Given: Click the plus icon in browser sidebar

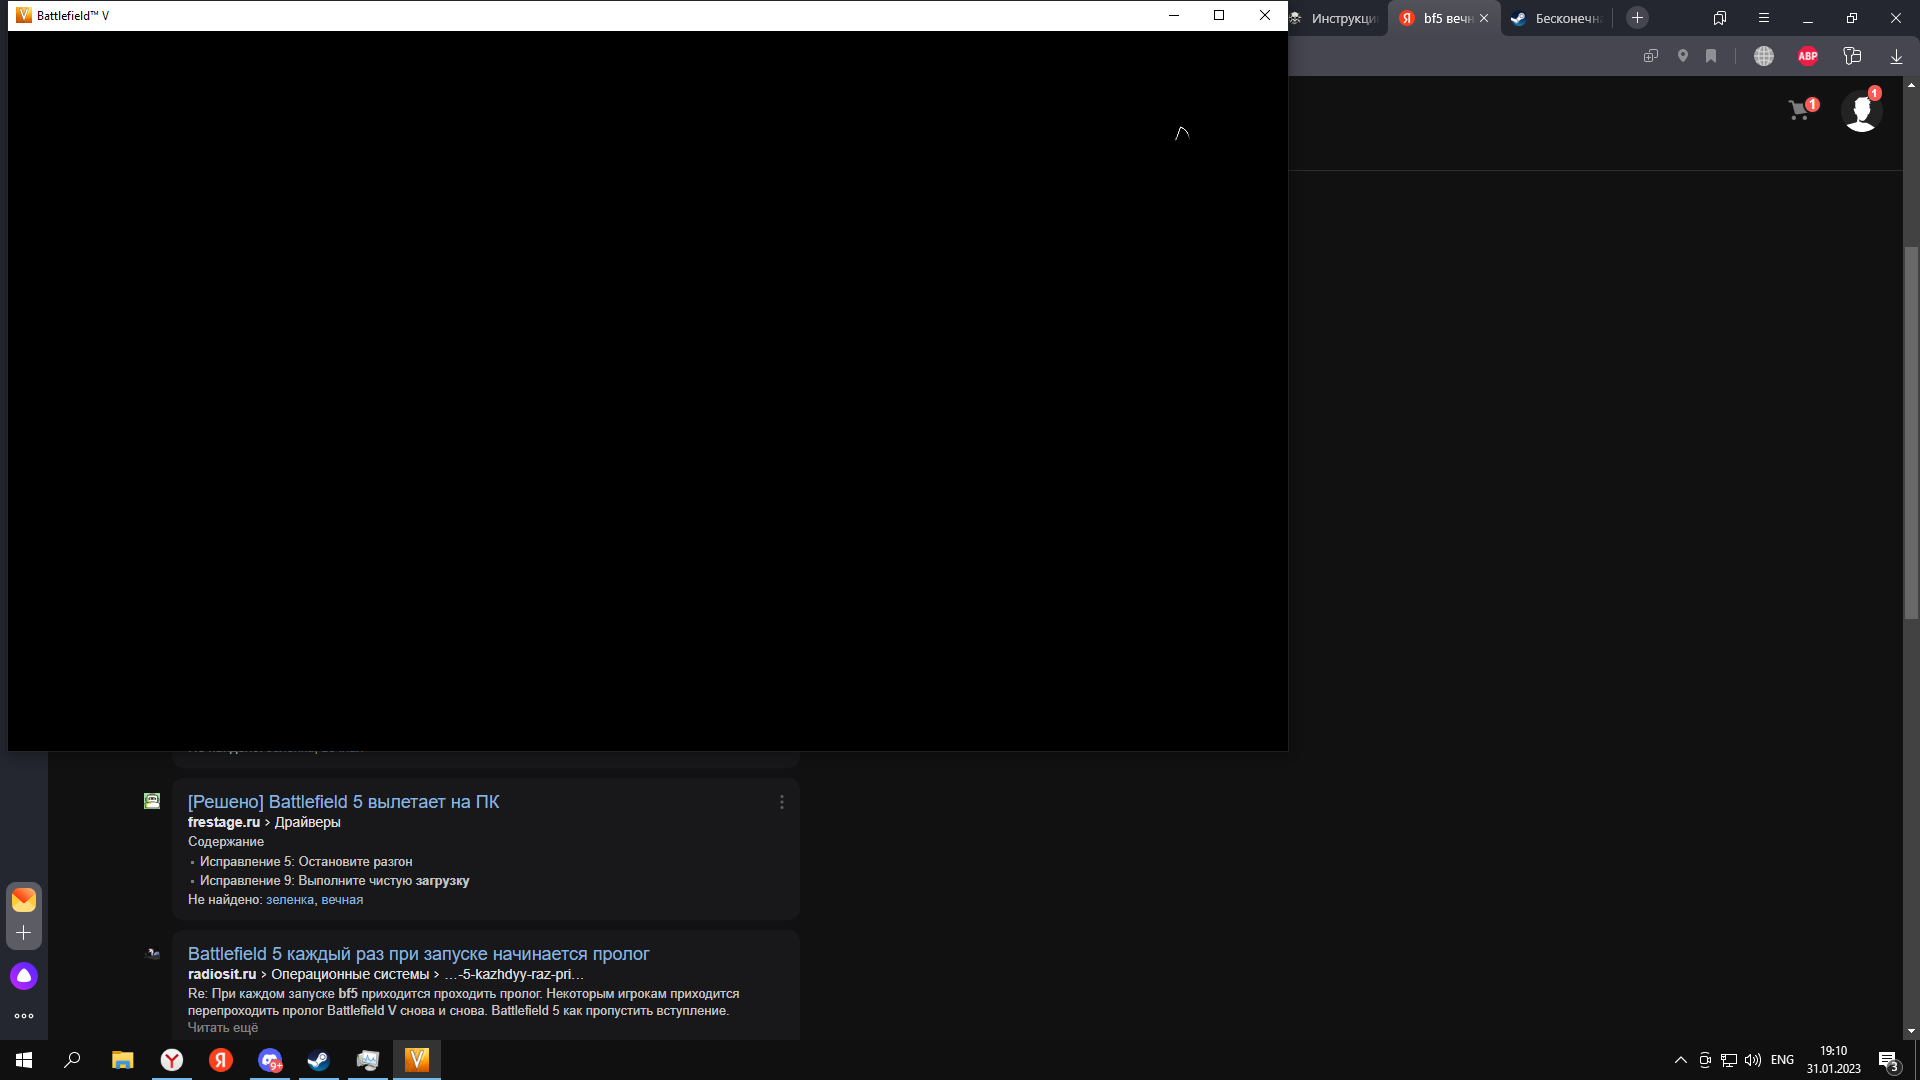Looking at the screenshot, I should [x=24, y=933].
